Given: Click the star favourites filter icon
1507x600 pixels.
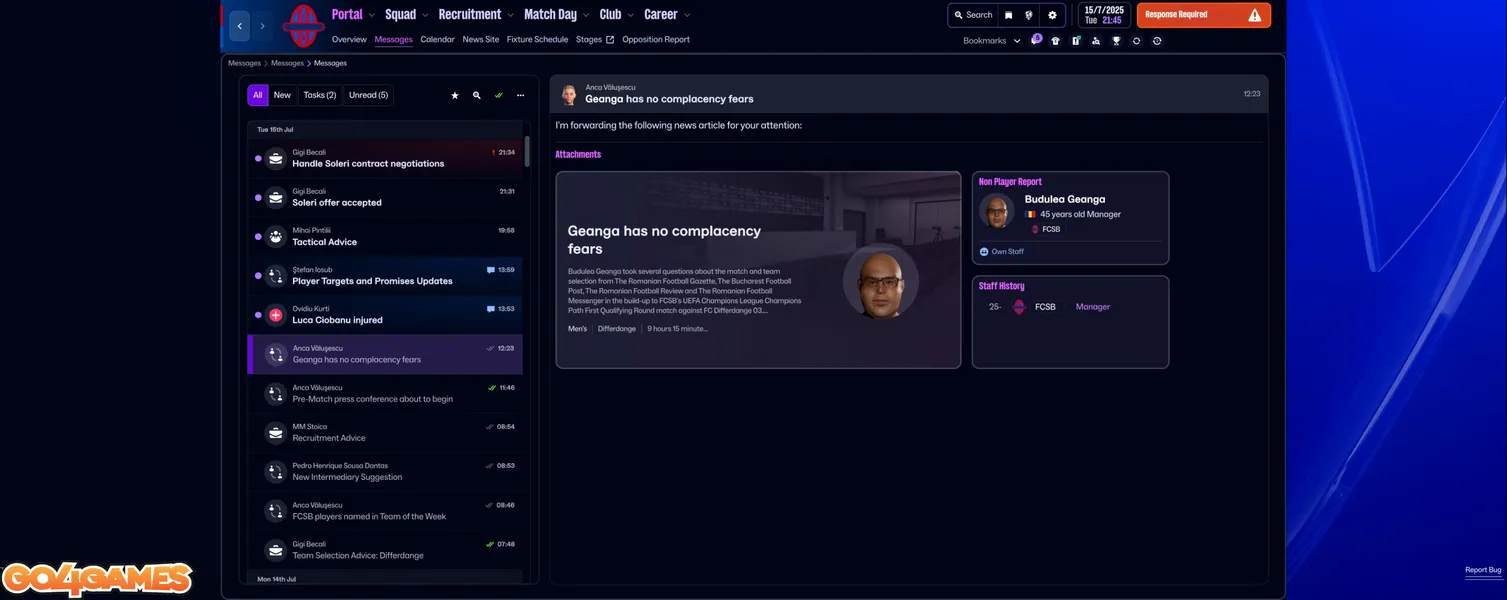Looking at the screenshot, I should coord(455,96).
